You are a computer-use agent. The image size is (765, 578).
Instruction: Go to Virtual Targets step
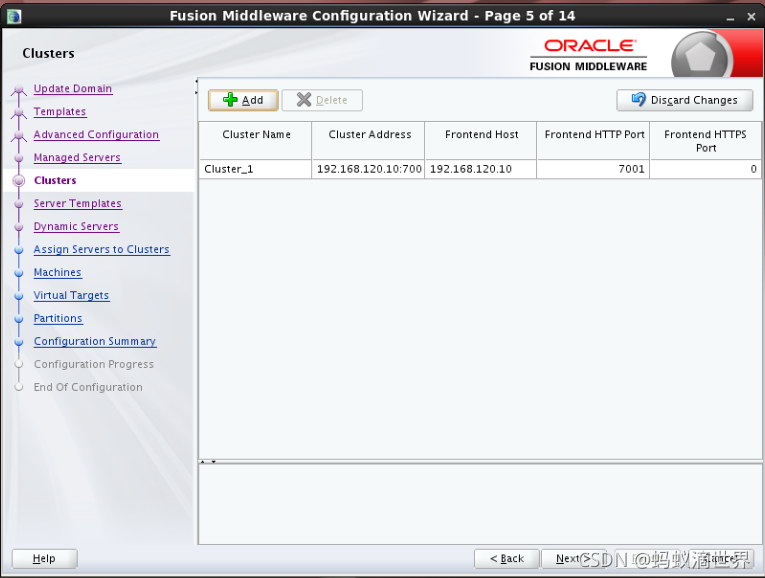tap(71, 295)
